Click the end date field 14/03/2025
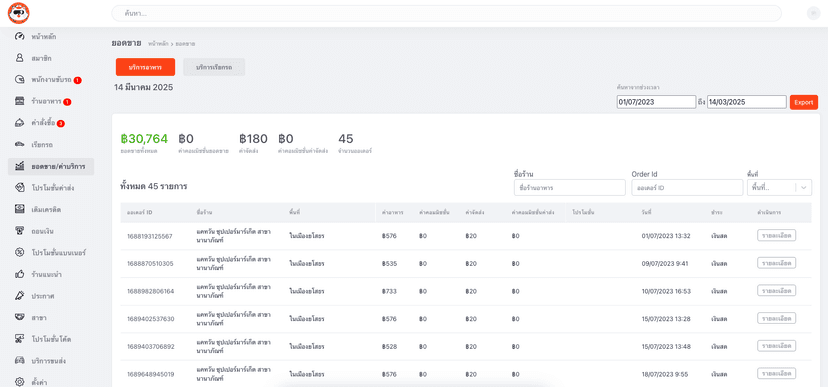828x387 pixels. click(x=747, y=102)
